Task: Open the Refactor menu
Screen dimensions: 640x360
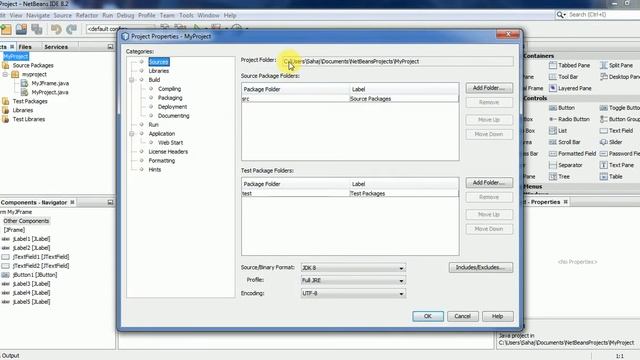Action: click(x=87, y=16)
